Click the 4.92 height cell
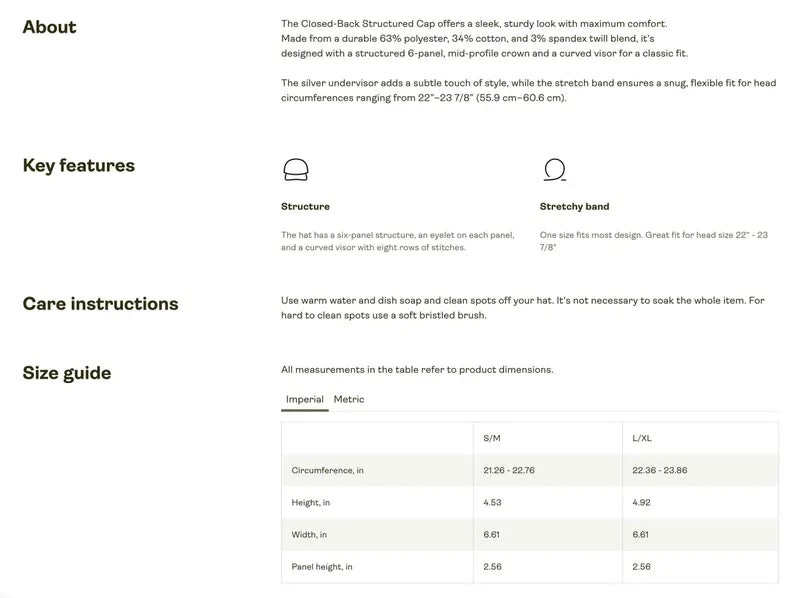 (641, 502)
